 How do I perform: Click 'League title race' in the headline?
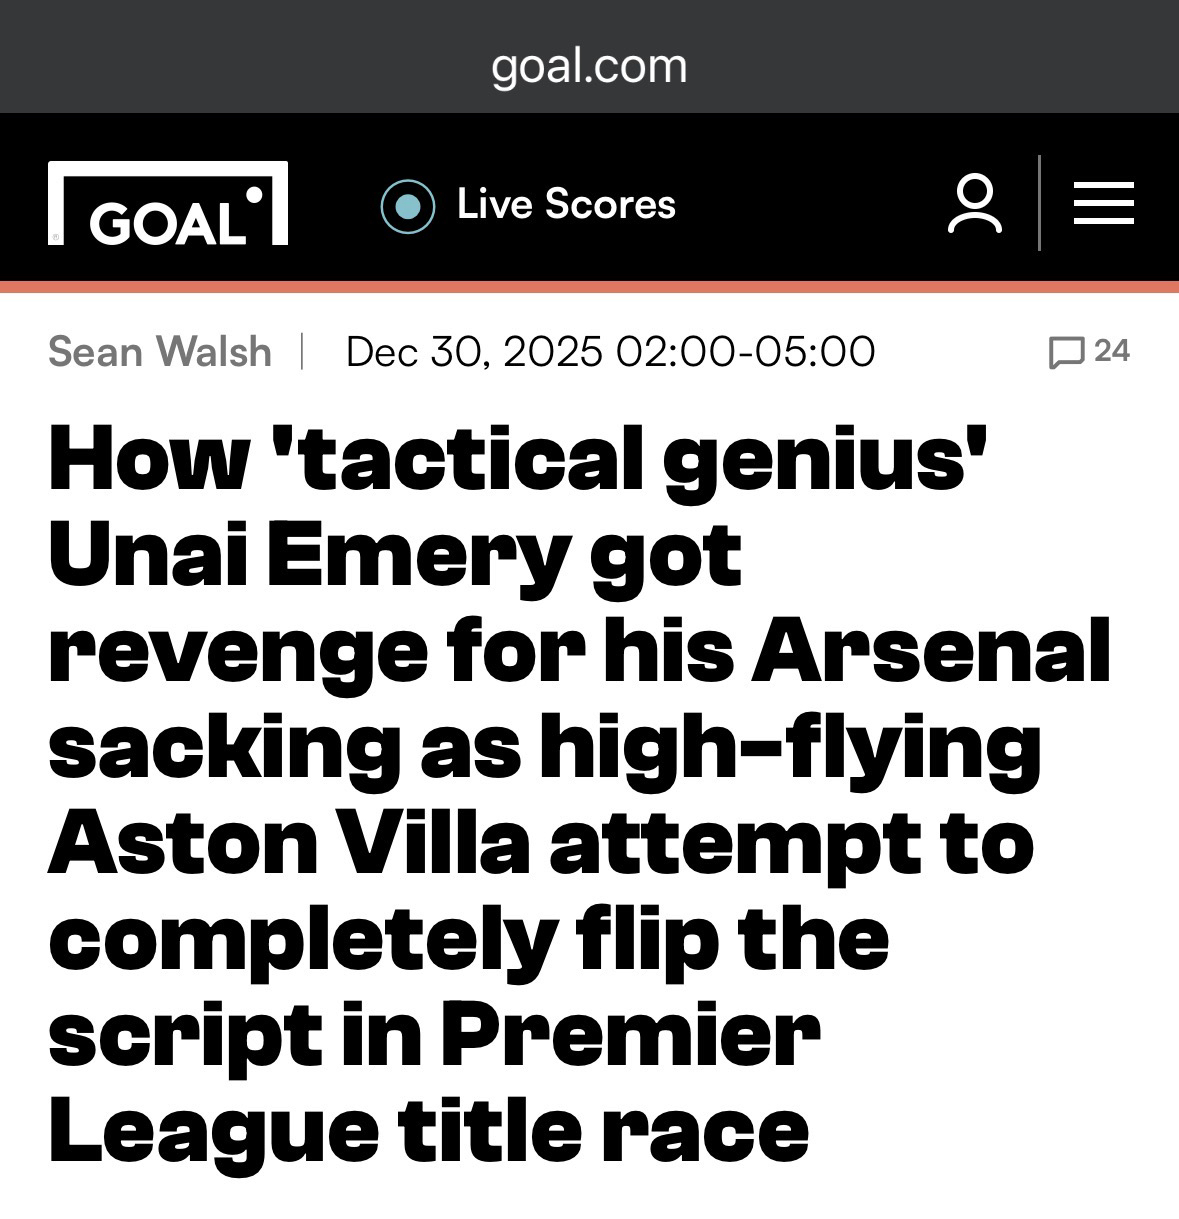coord(428,1132)
